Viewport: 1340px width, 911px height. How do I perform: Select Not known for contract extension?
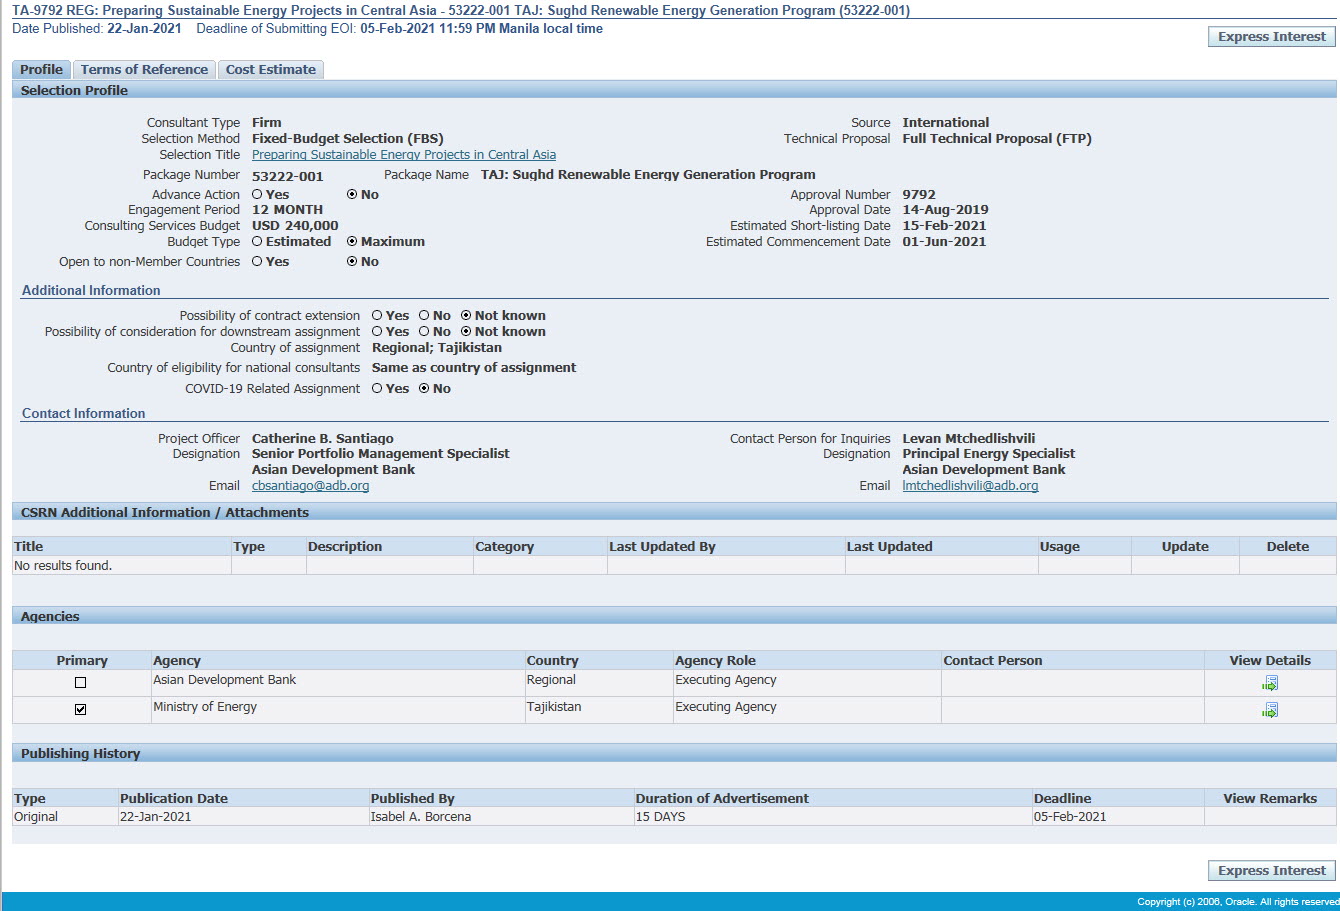point(466,316)
